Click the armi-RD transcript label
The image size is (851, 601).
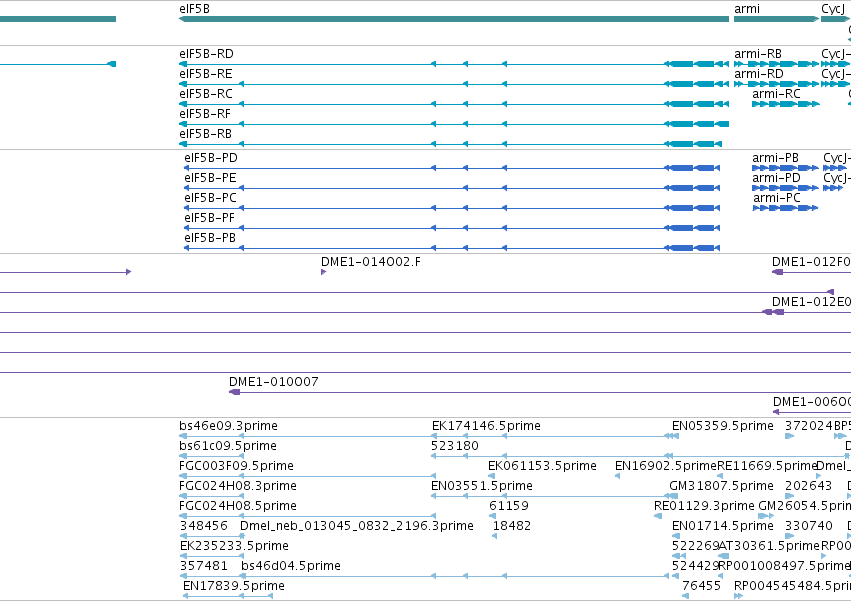759,74
